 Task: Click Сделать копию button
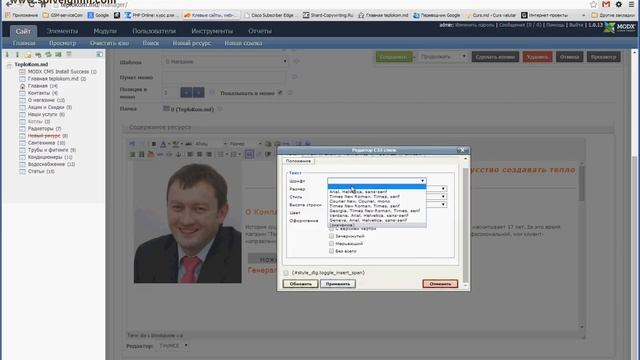(x=496, y=57)
